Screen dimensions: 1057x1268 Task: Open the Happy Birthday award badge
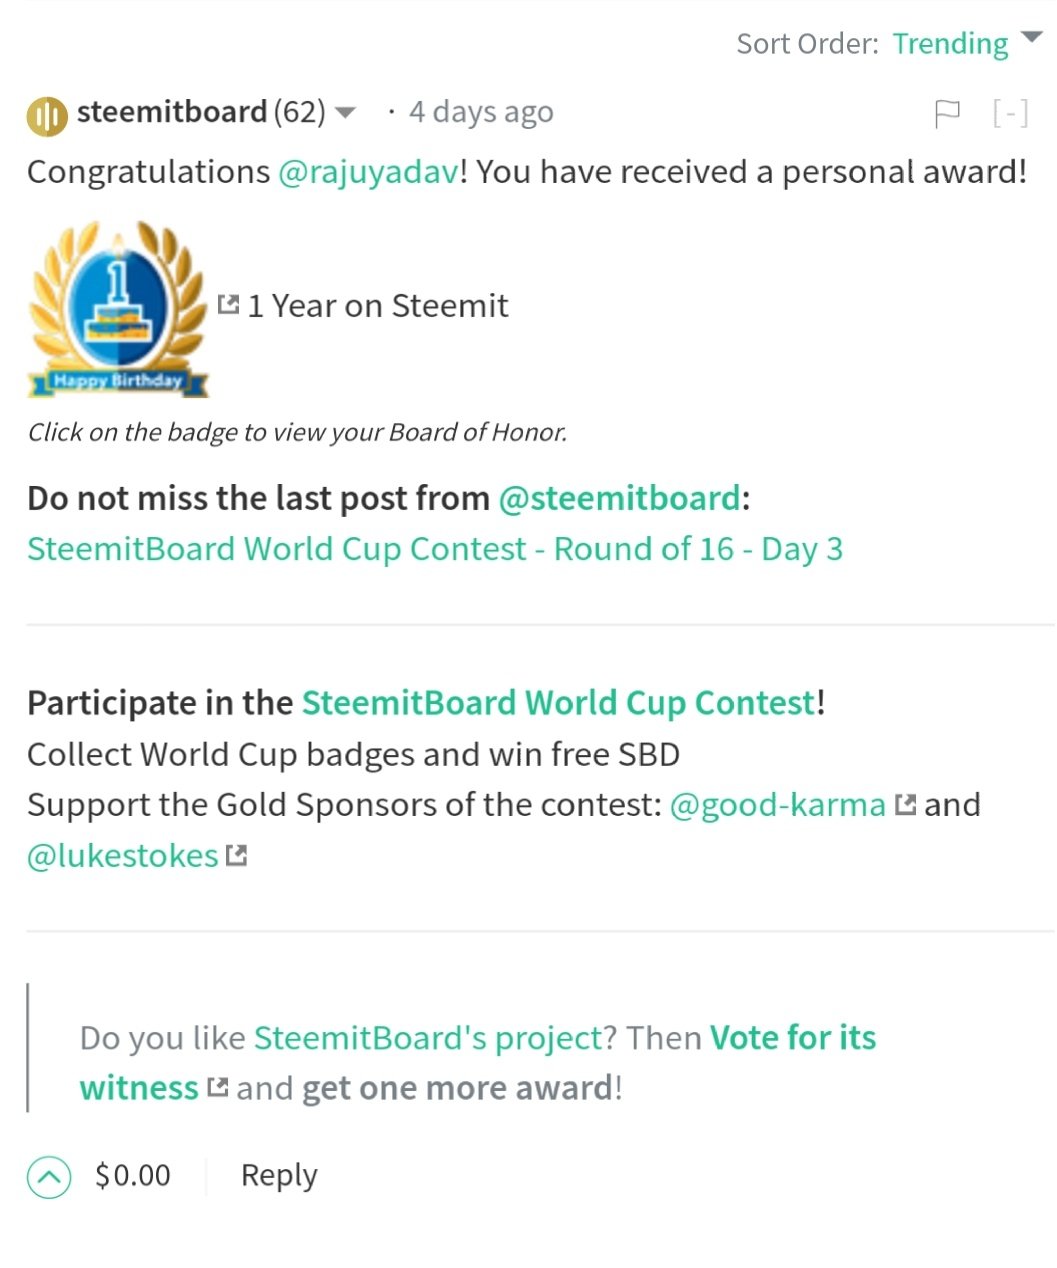point(118,309)
